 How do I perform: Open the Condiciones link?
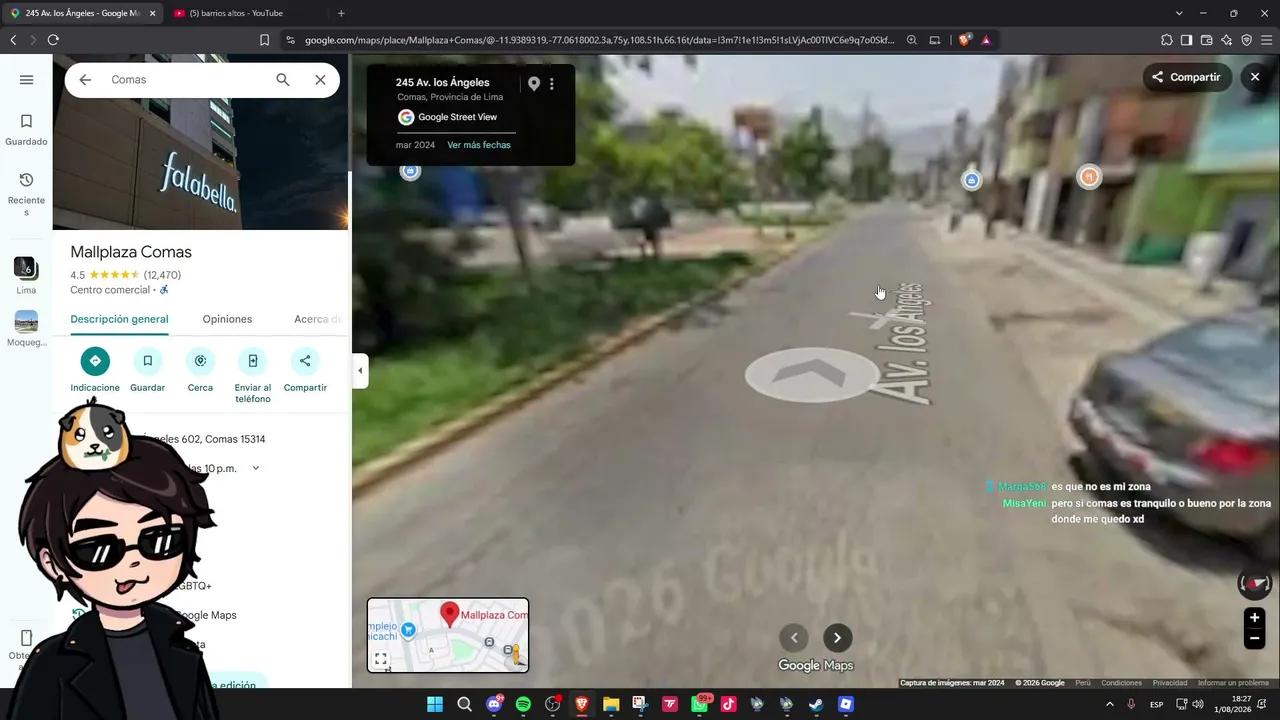[x=1121, y=683]
